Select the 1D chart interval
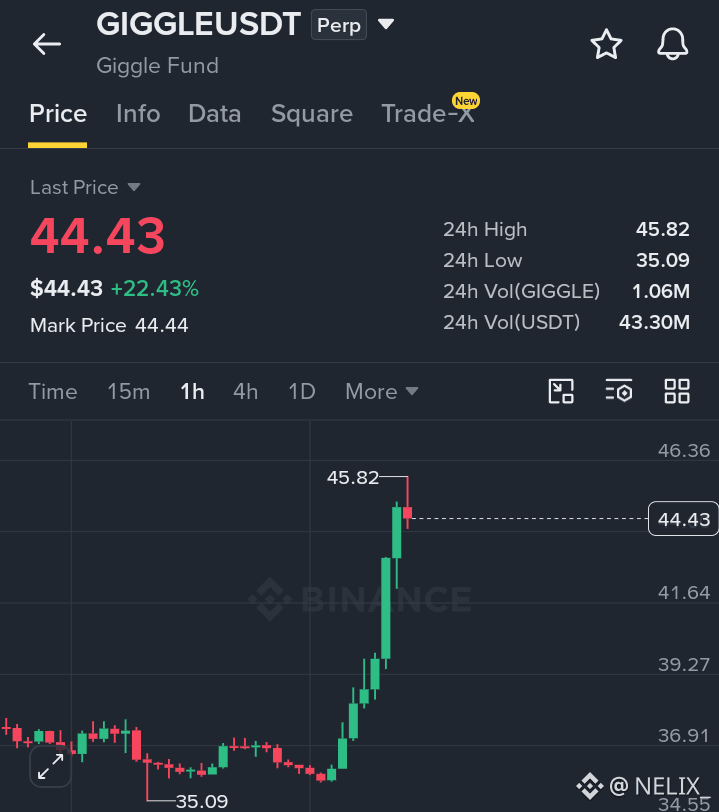This screenshot has width=719, height=812. [x=302, y=392]
